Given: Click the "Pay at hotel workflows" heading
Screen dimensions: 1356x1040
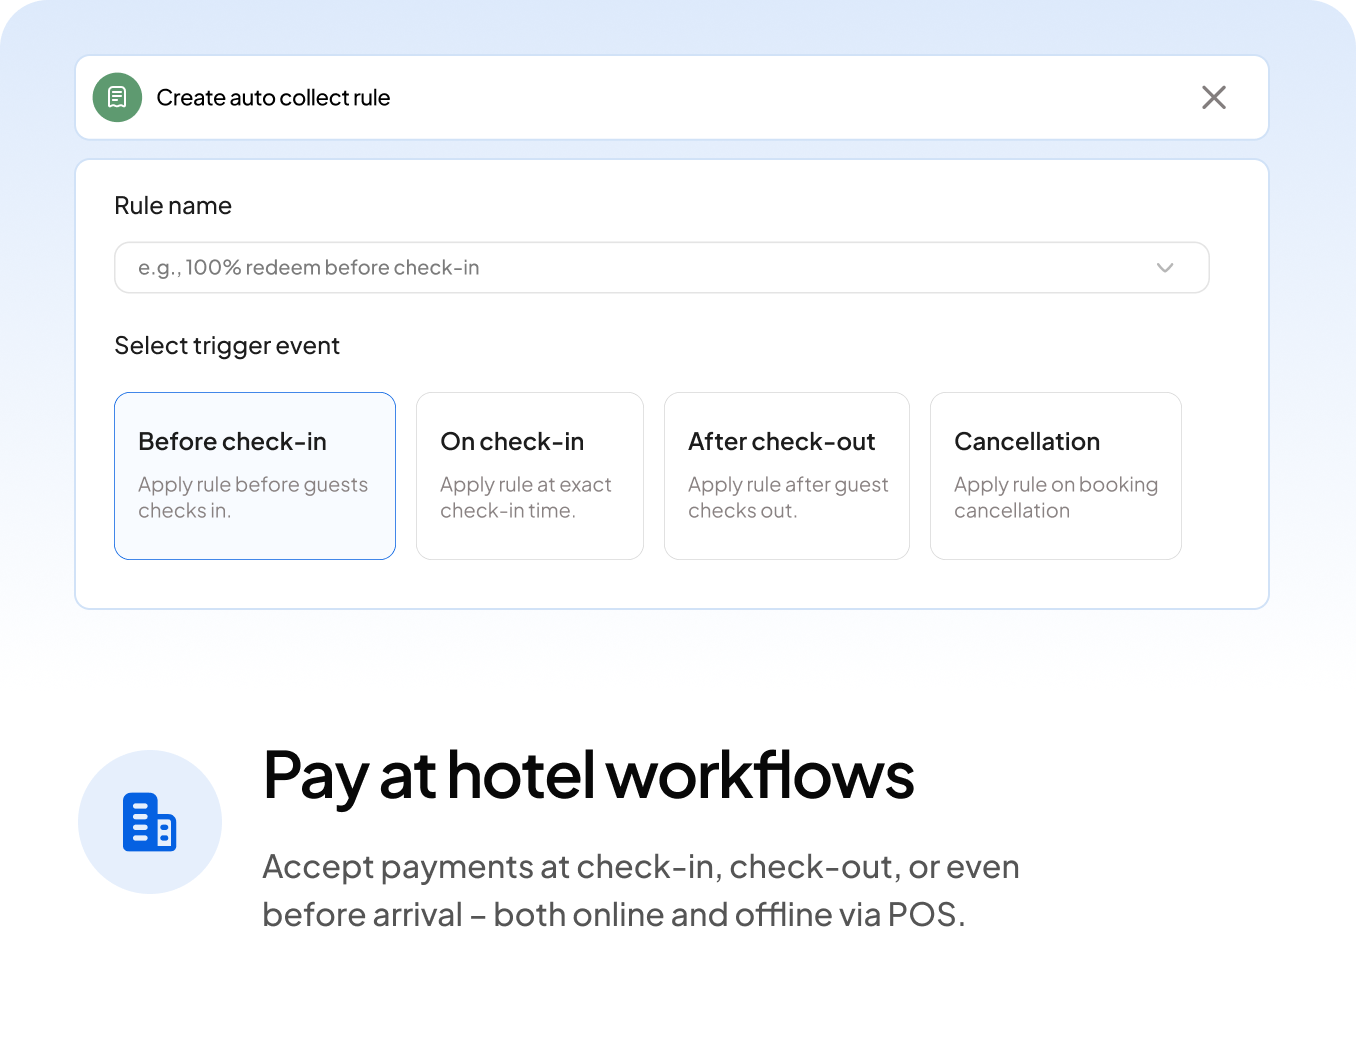Looking at the screenshot, I should point(588,776).
